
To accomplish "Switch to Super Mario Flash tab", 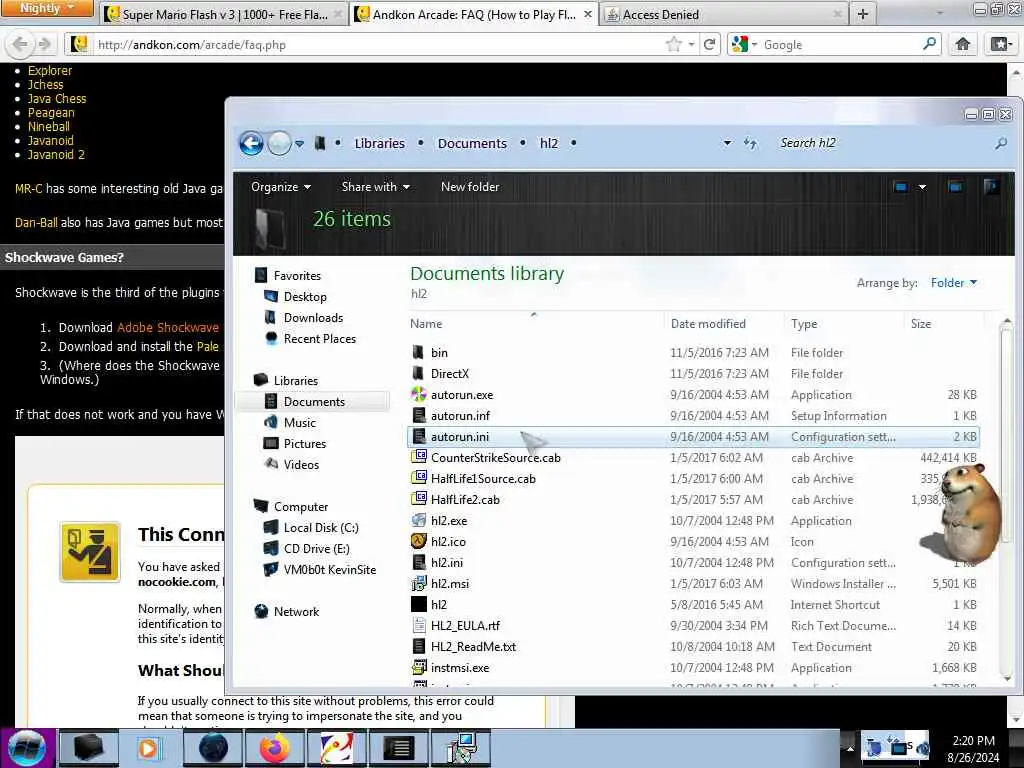I will (224, 14).
